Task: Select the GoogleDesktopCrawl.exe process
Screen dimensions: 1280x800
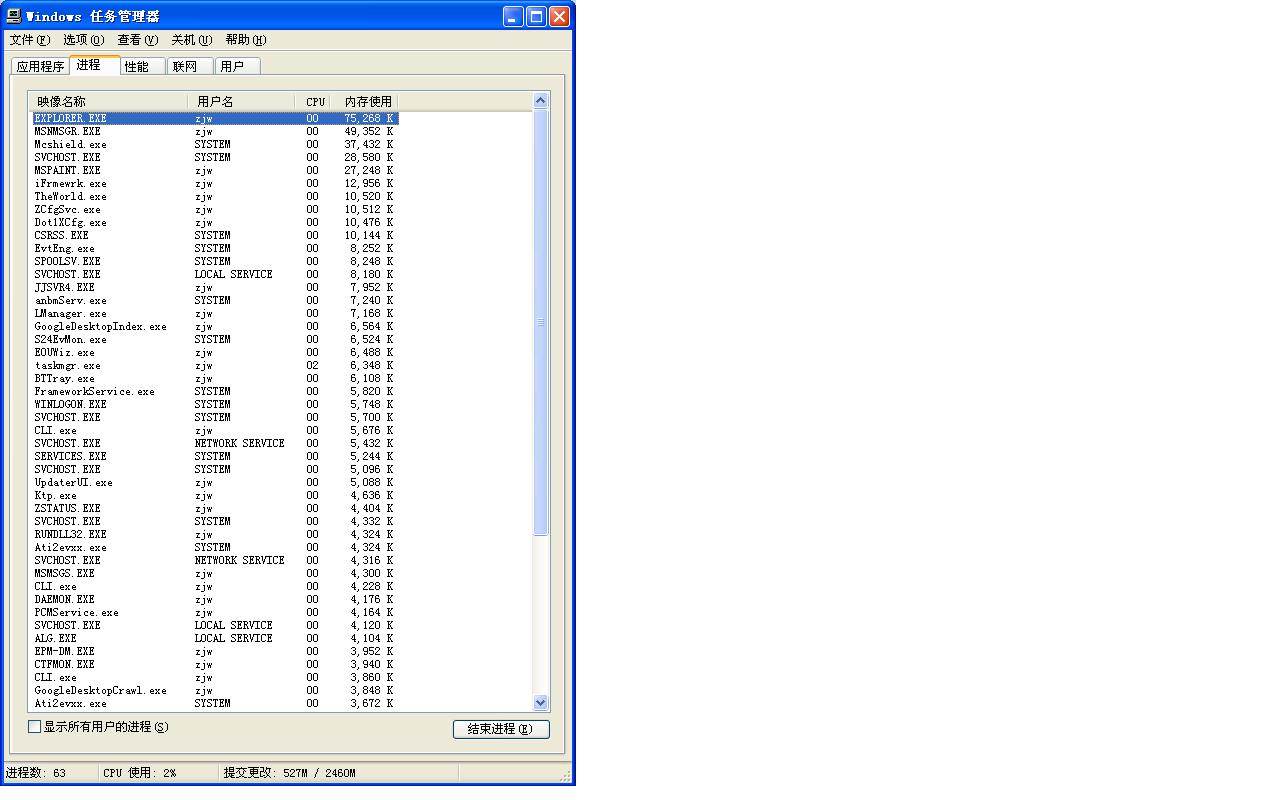Action: coord(215,690)
